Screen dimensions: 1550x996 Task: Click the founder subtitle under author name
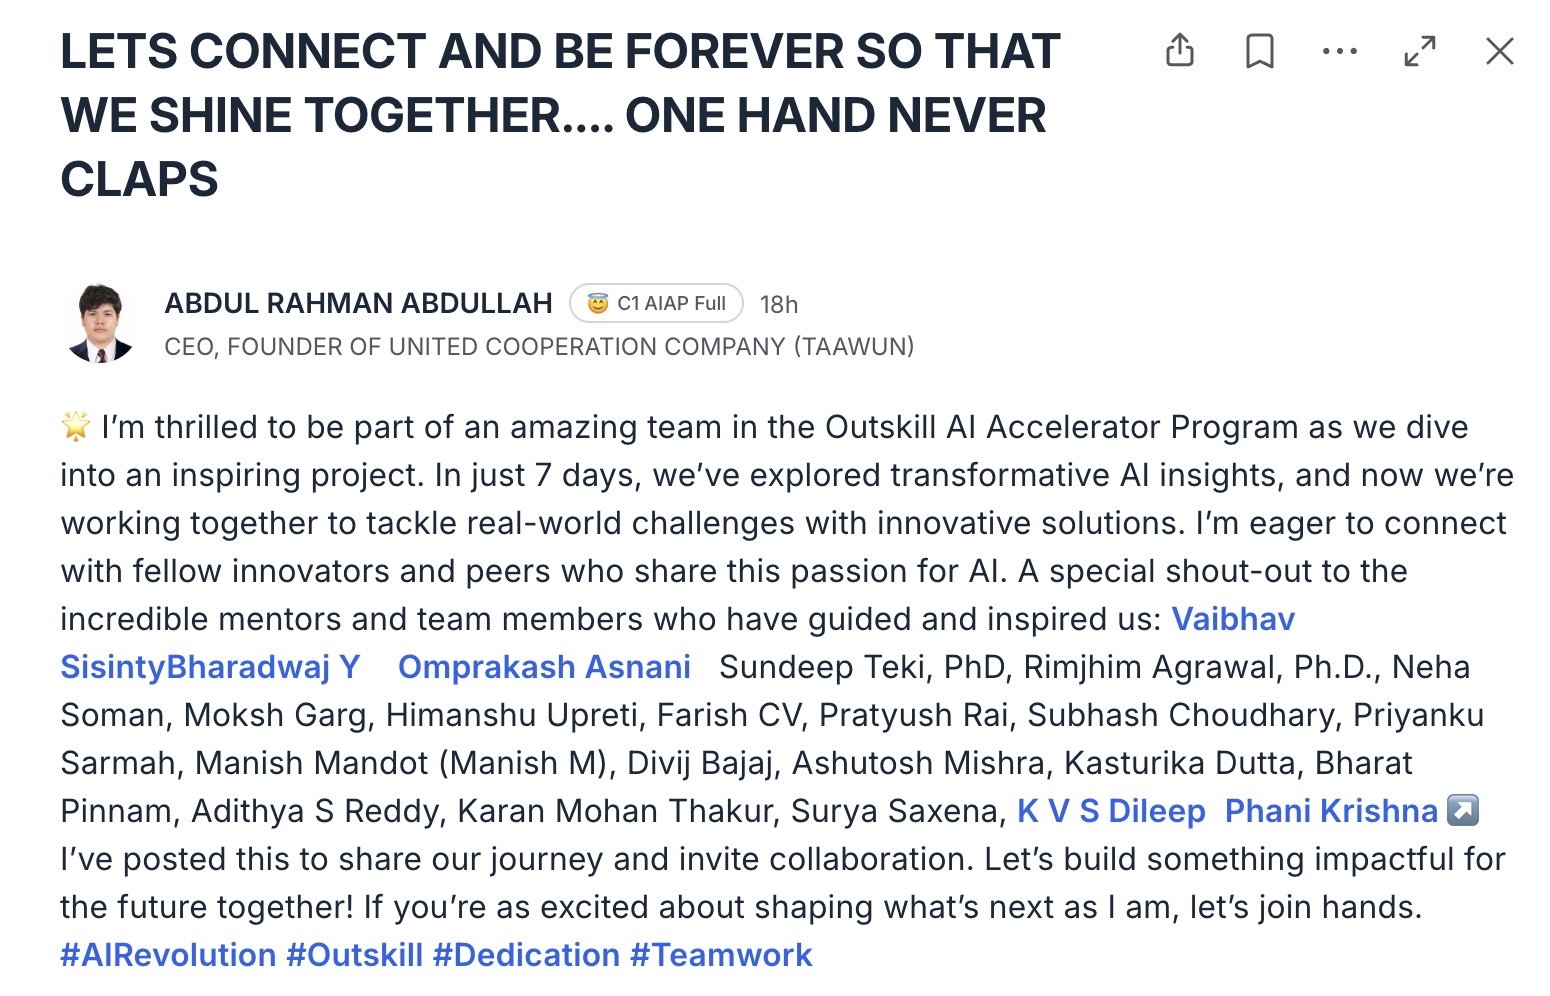click(539, 347)
